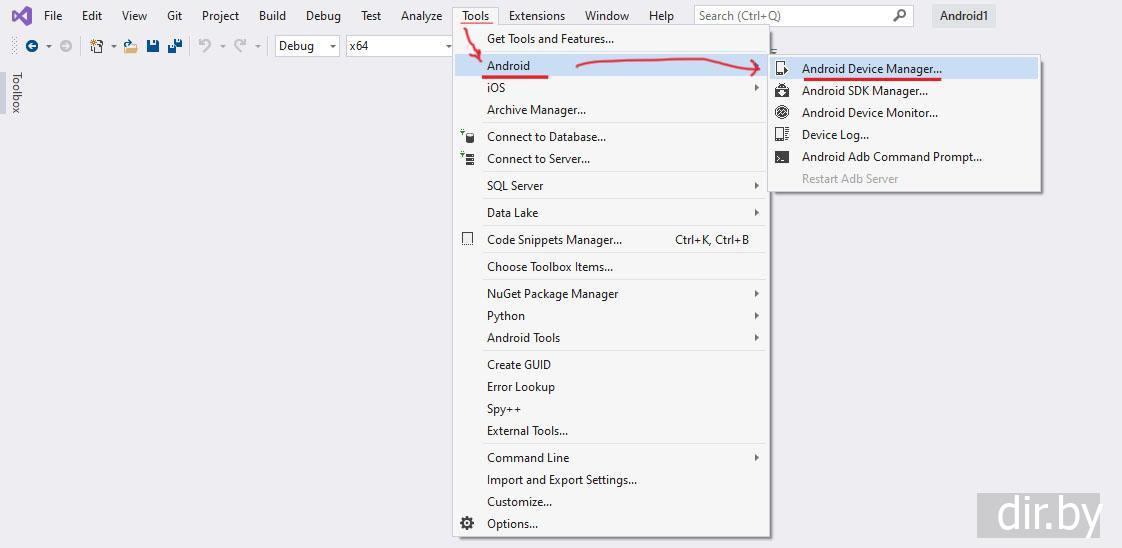
Task: Select Get Tools and Features
Action: click(x=611, y=39)
